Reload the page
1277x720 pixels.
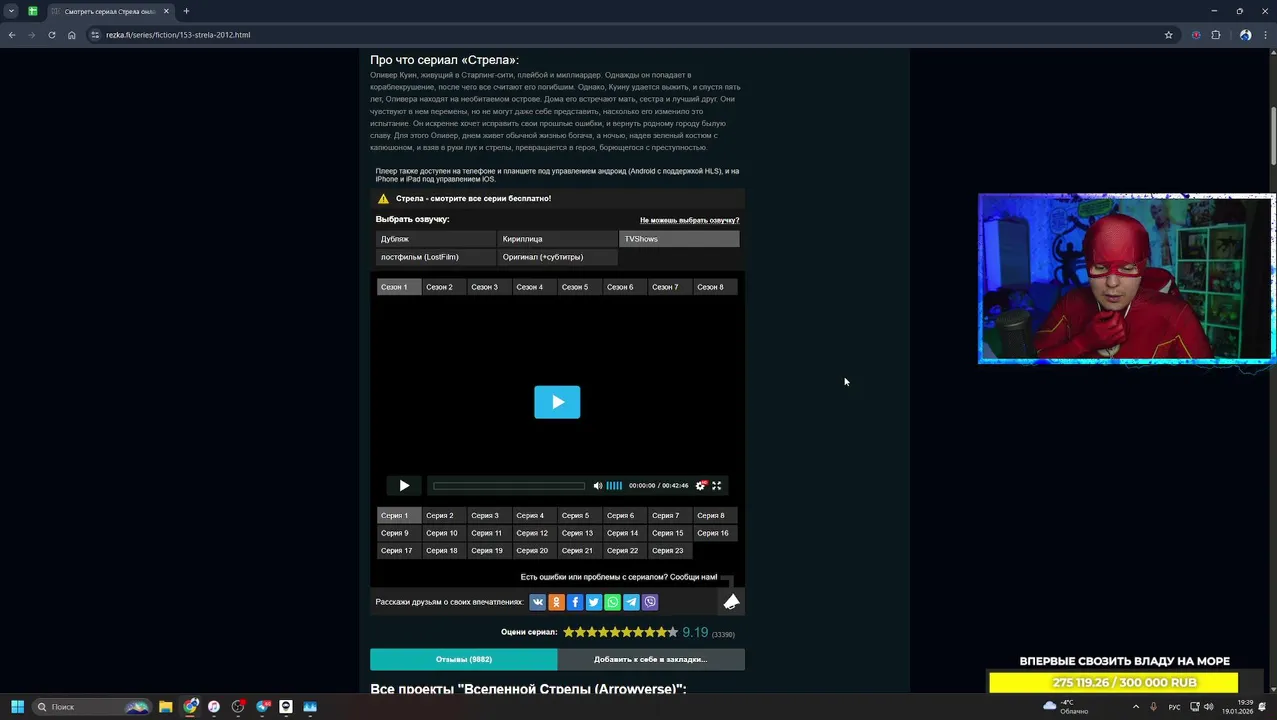point(52,35)
